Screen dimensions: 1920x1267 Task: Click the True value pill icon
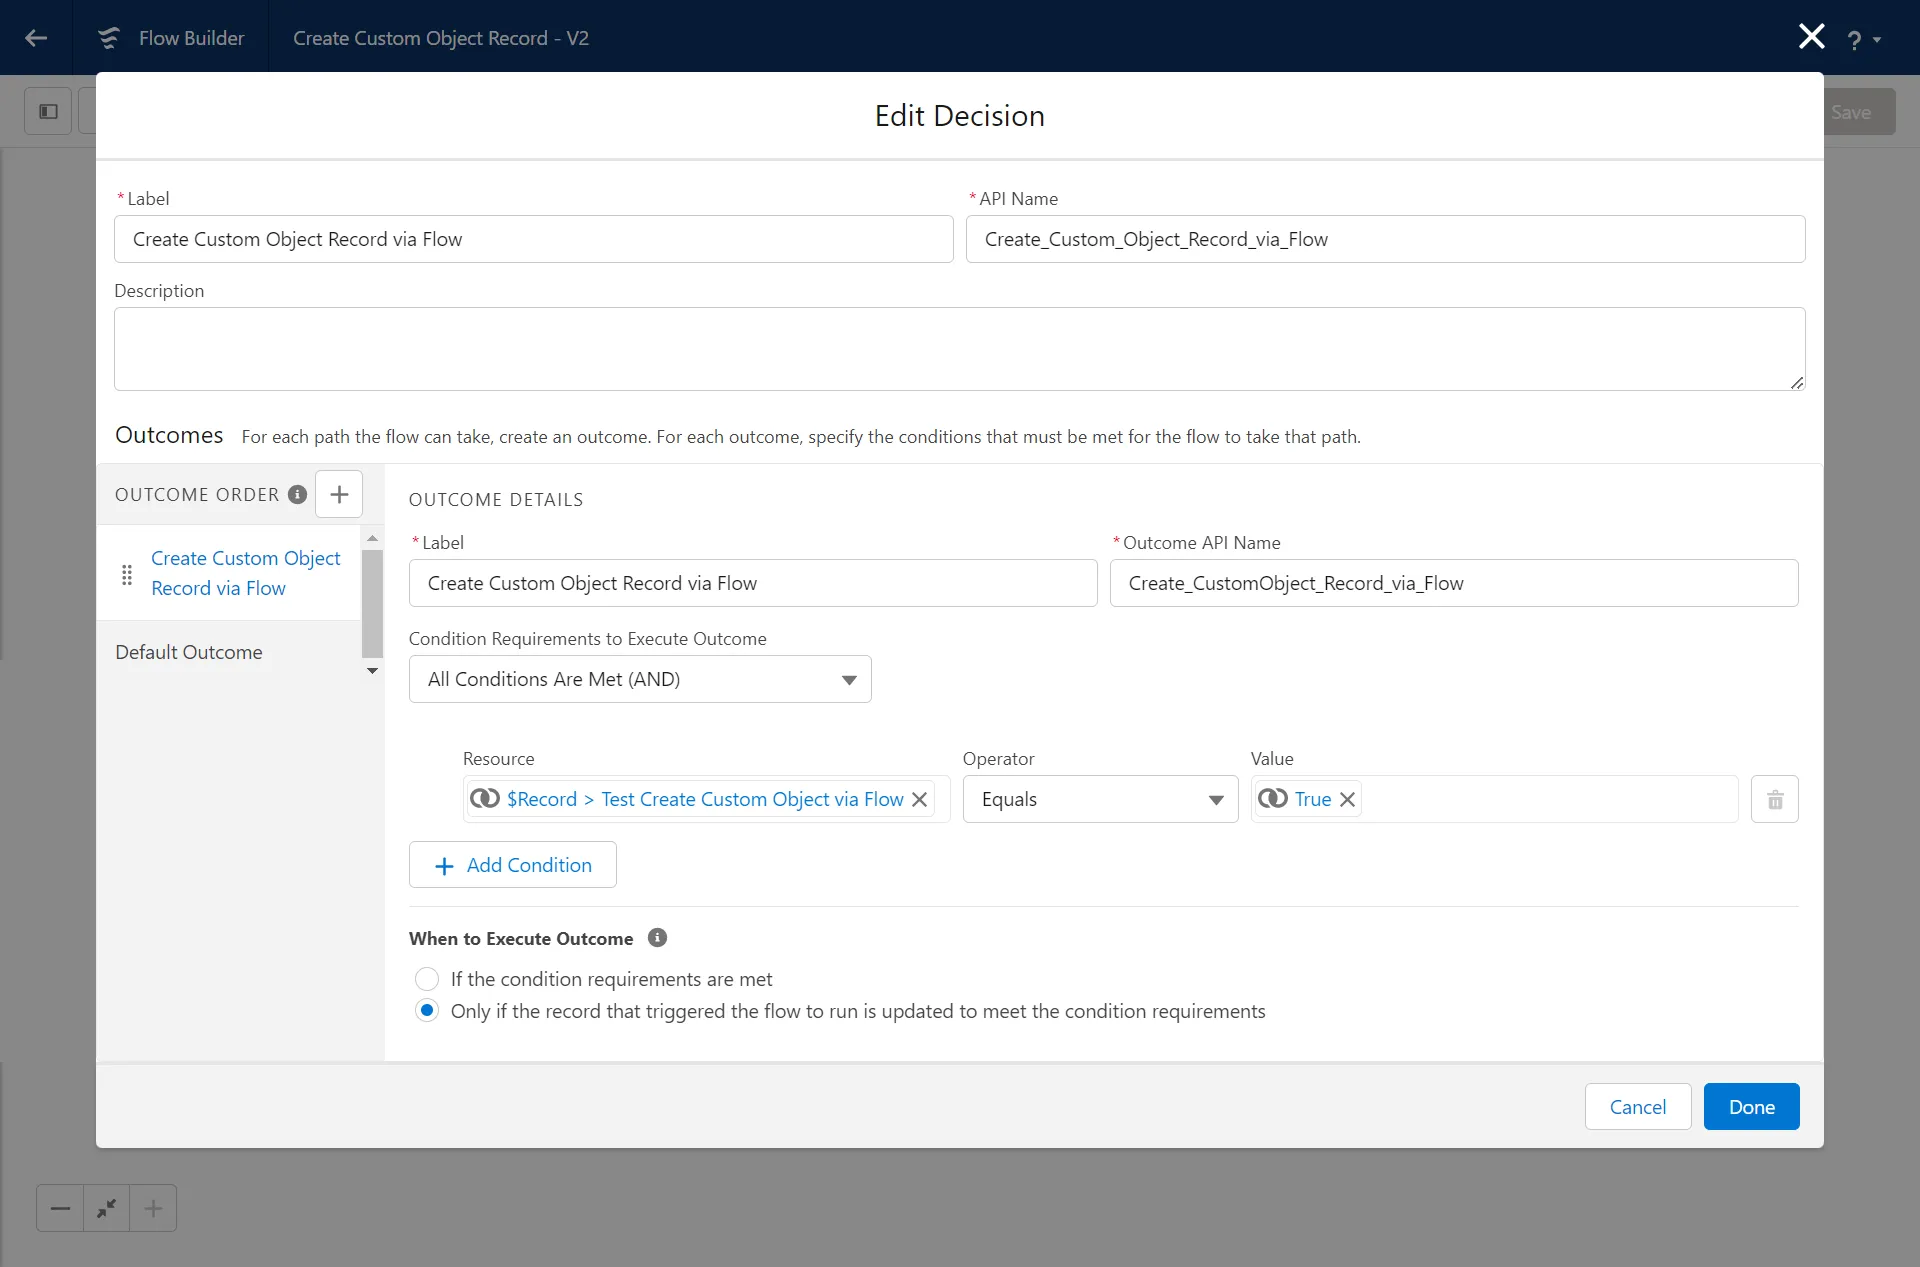(1273, 798)
